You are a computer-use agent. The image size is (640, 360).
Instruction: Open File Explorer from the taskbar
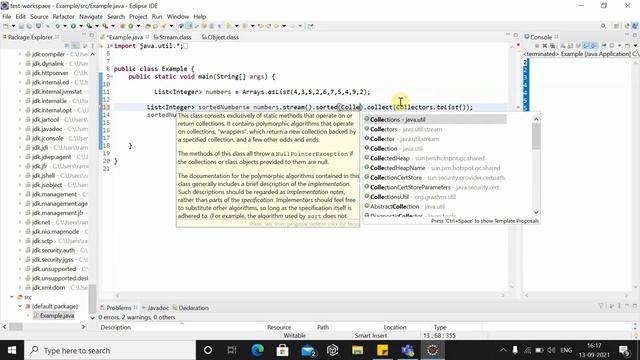tap(358, 350)
